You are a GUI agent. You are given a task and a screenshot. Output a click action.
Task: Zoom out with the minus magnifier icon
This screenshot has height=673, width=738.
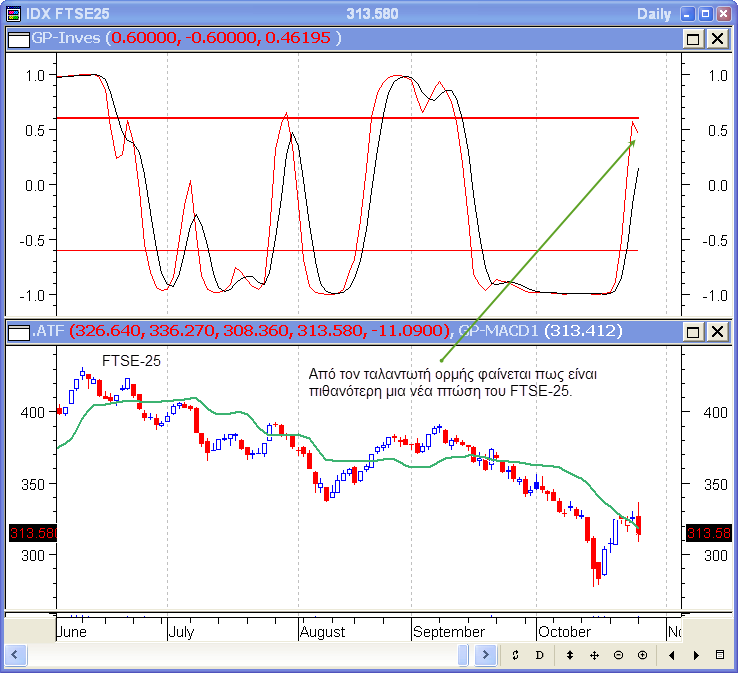coord(618,655)
